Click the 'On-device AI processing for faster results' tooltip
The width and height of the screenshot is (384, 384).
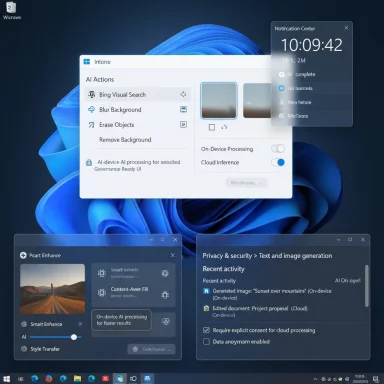[121, 320]
